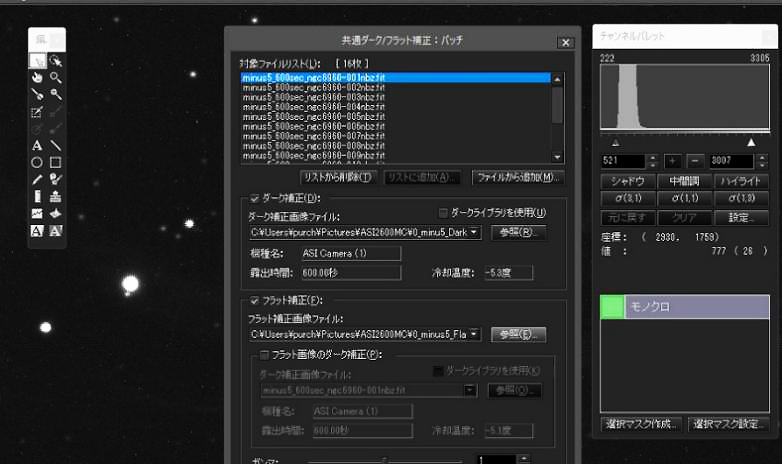
Task: Open the dark correction image file dropdown
Action: click(x=474, y=232)
